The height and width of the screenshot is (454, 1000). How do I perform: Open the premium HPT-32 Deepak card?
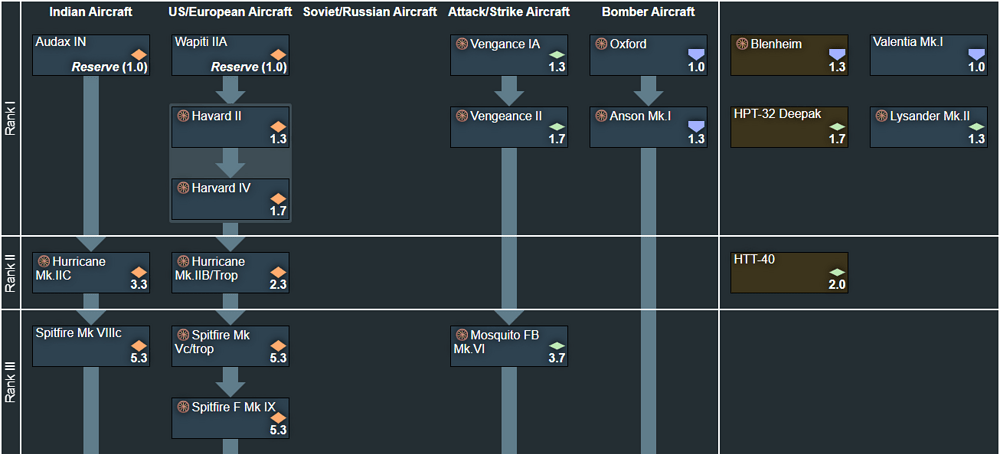(x=790, y=127)
